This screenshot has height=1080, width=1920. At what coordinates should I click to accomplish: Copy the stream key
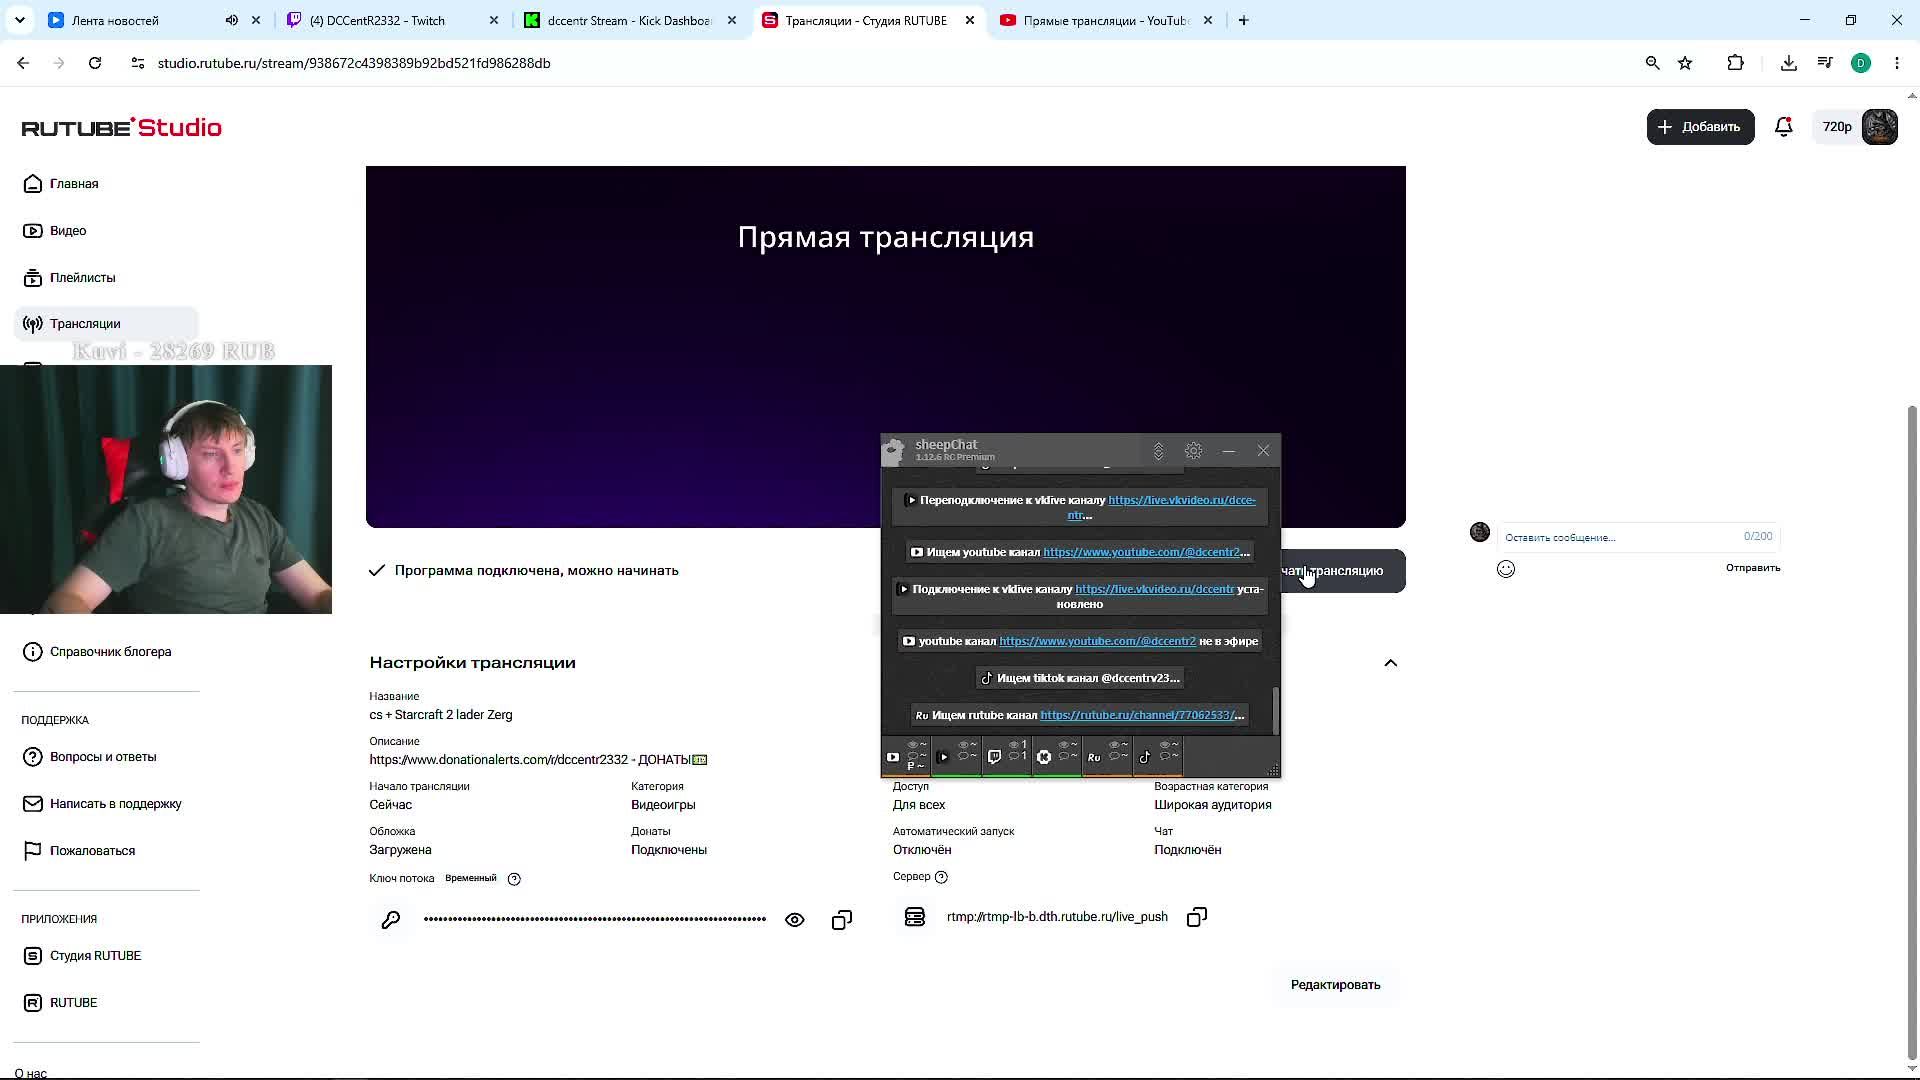(x=842, y=920)
